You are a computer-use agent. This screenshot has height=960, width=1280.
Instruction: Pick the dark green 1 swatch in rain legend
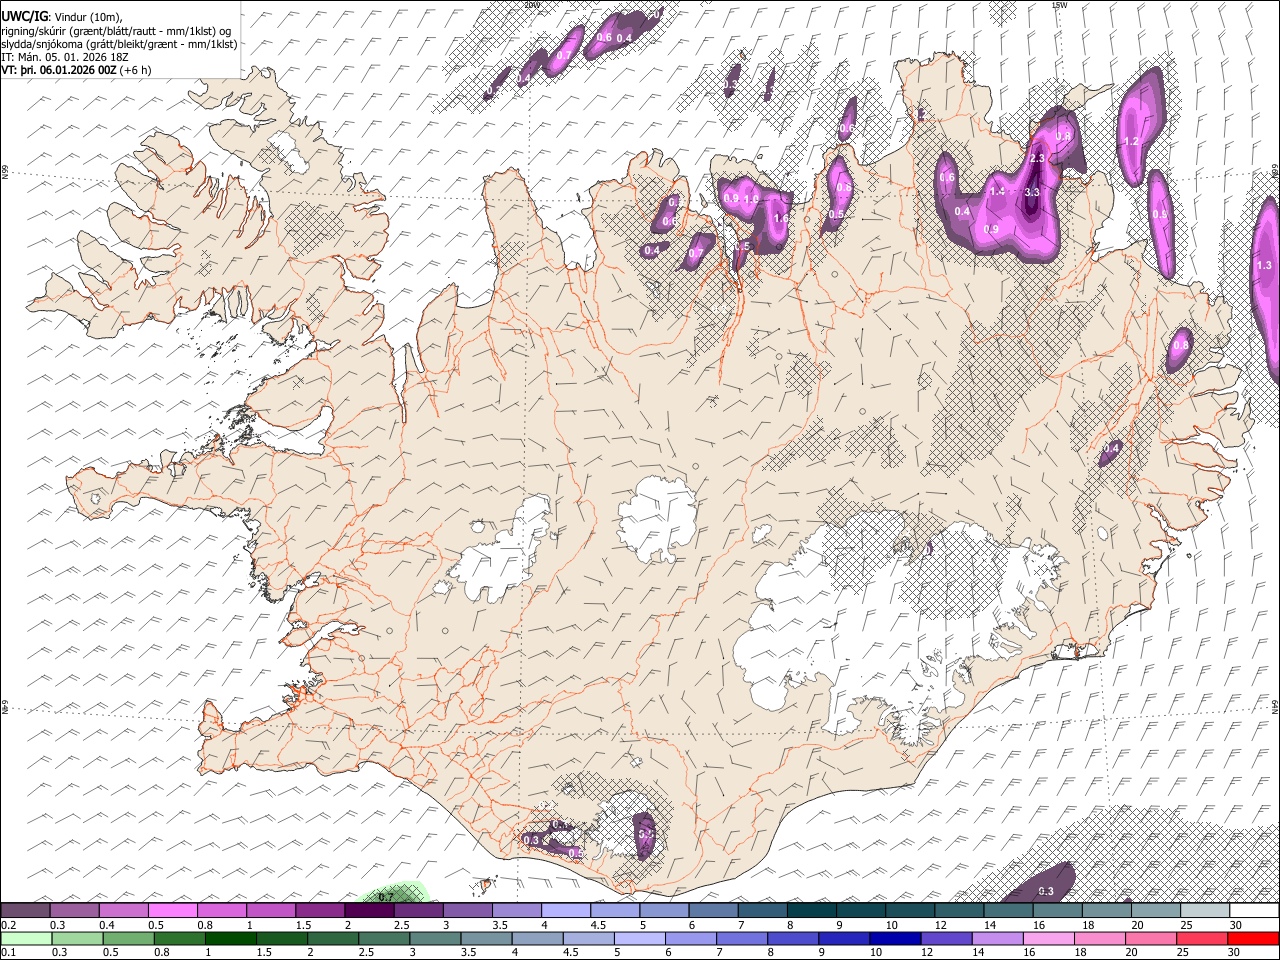(231, 938)
